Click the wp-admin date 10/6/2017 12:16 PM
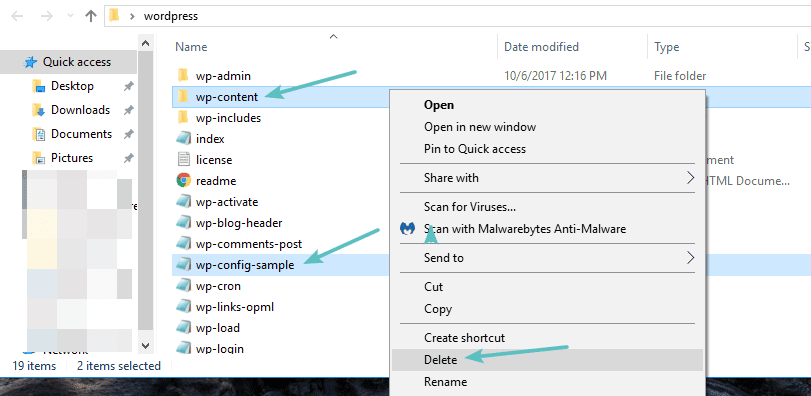 555,76
